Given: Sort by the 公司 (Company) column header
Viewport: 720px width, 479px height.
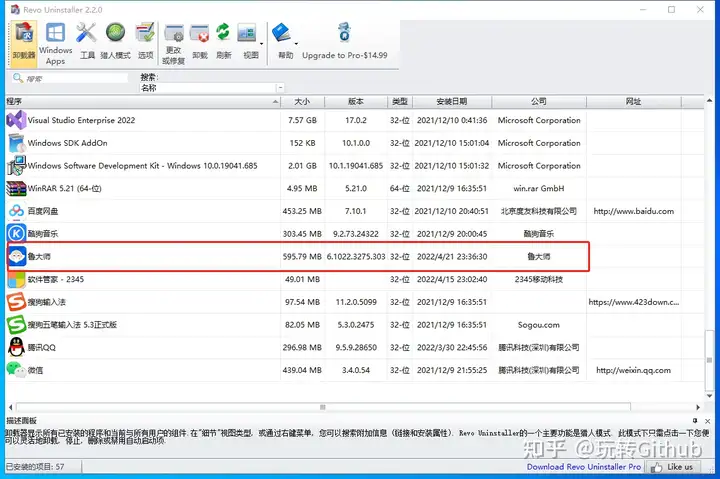Looking at the screenshot, I should pos(539,101).
